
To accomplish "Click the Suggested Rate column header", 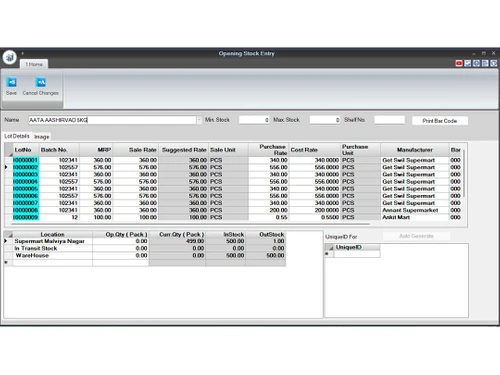I will coord(184,150).
